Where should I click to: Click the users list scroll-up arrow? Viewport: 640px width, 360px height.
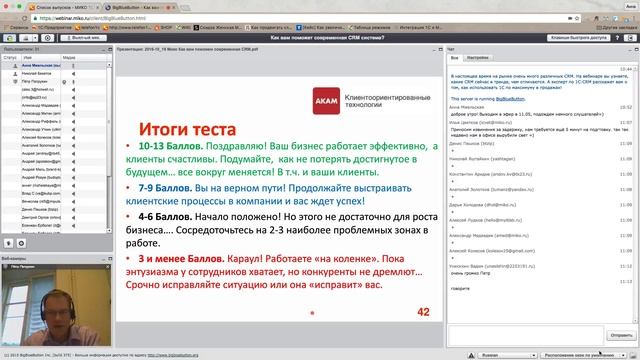pyautogui.click(x=109, y=65)
